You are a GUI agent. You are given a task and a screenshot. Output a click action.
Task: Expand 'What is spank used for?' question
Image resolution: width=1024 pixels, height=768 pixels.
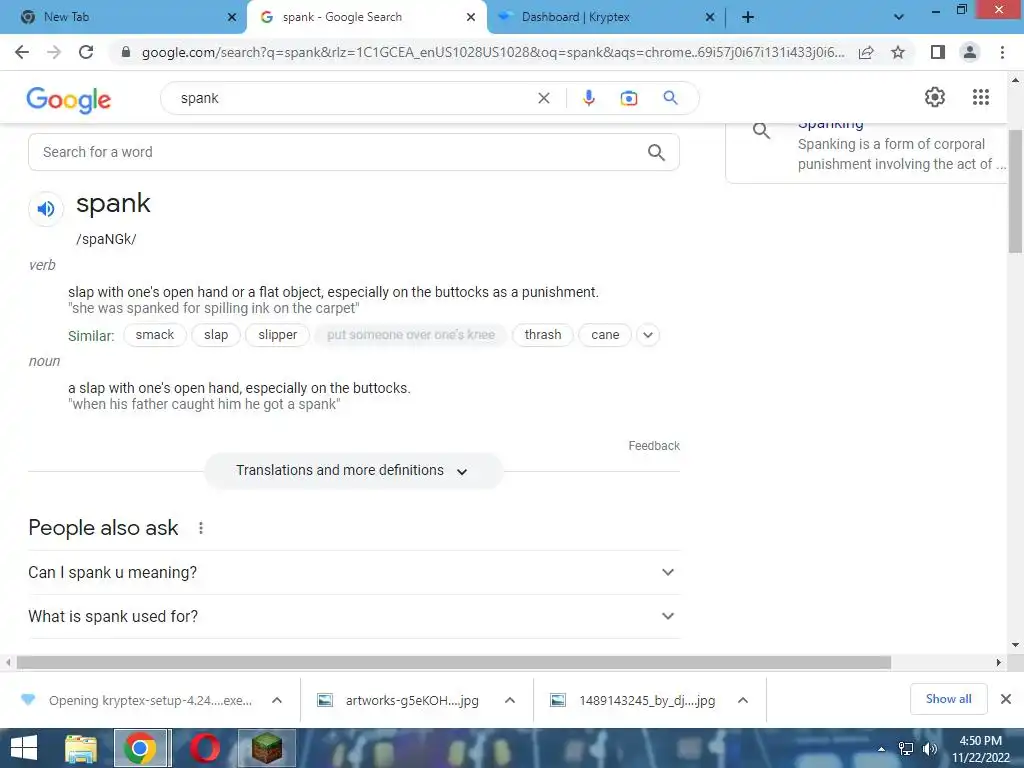point(353,616)
